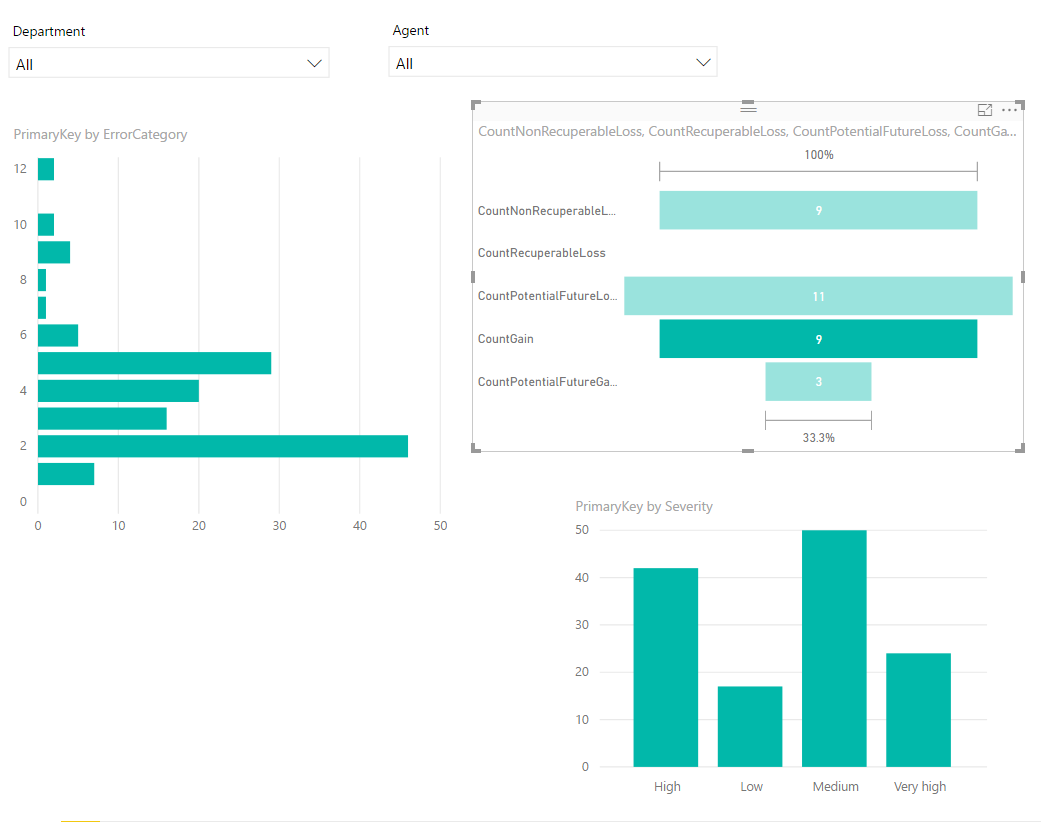Click the PrimaryKey by ErrorCategory title
This screenshot has width=1041, height=822.
point(100,135)
